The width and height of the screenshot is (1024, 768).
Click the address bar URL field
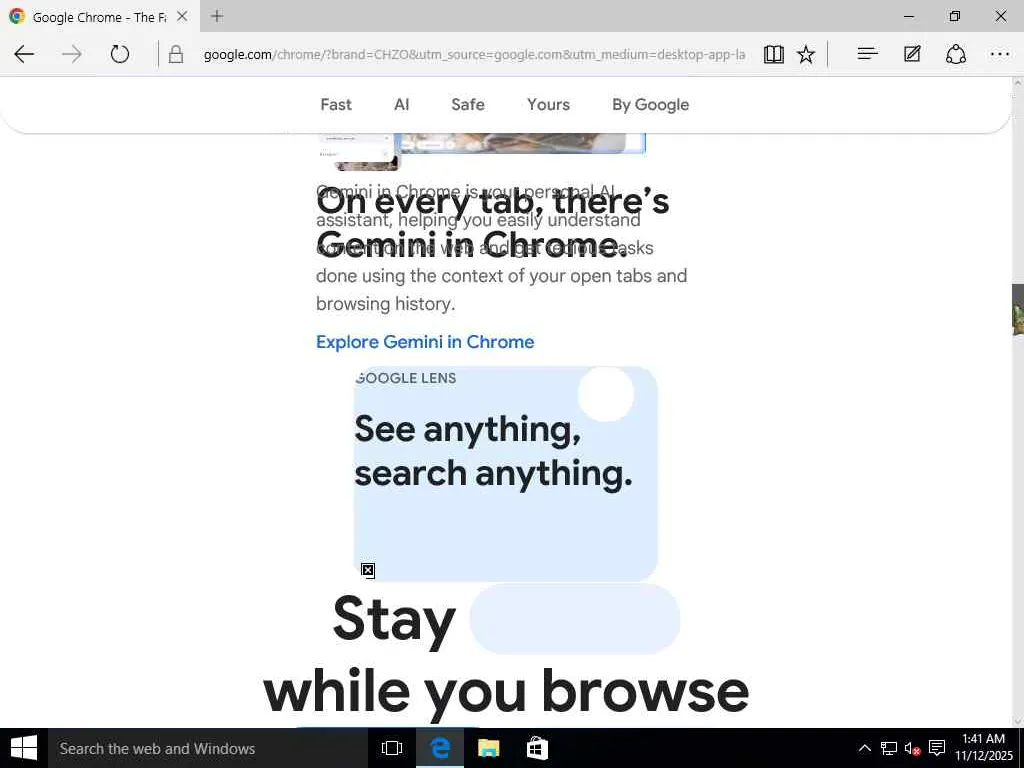474,54
